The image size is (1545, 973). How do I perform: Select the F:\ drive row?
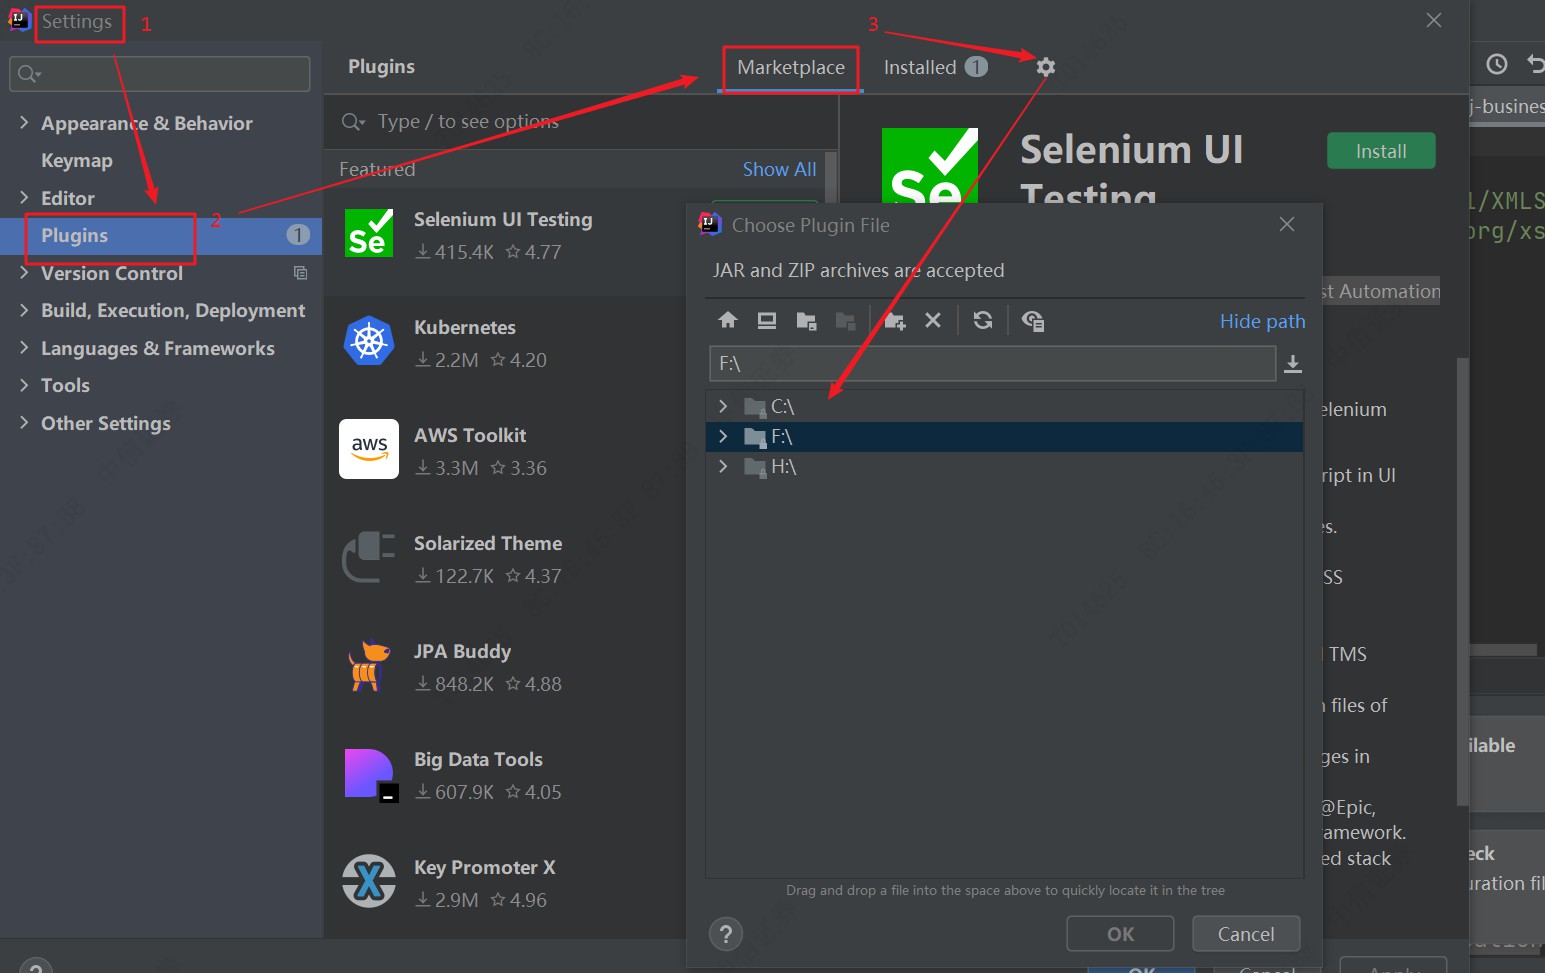[x=1004, y=436]
